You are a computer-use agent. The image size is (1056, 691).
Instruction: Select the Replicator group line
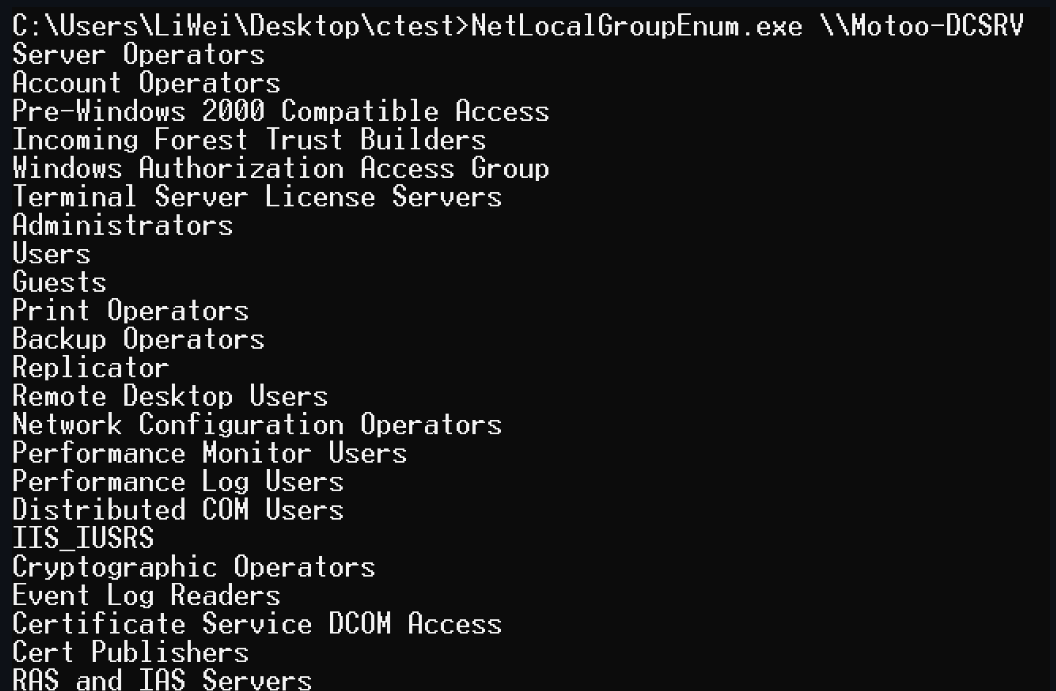pos(91,368)
